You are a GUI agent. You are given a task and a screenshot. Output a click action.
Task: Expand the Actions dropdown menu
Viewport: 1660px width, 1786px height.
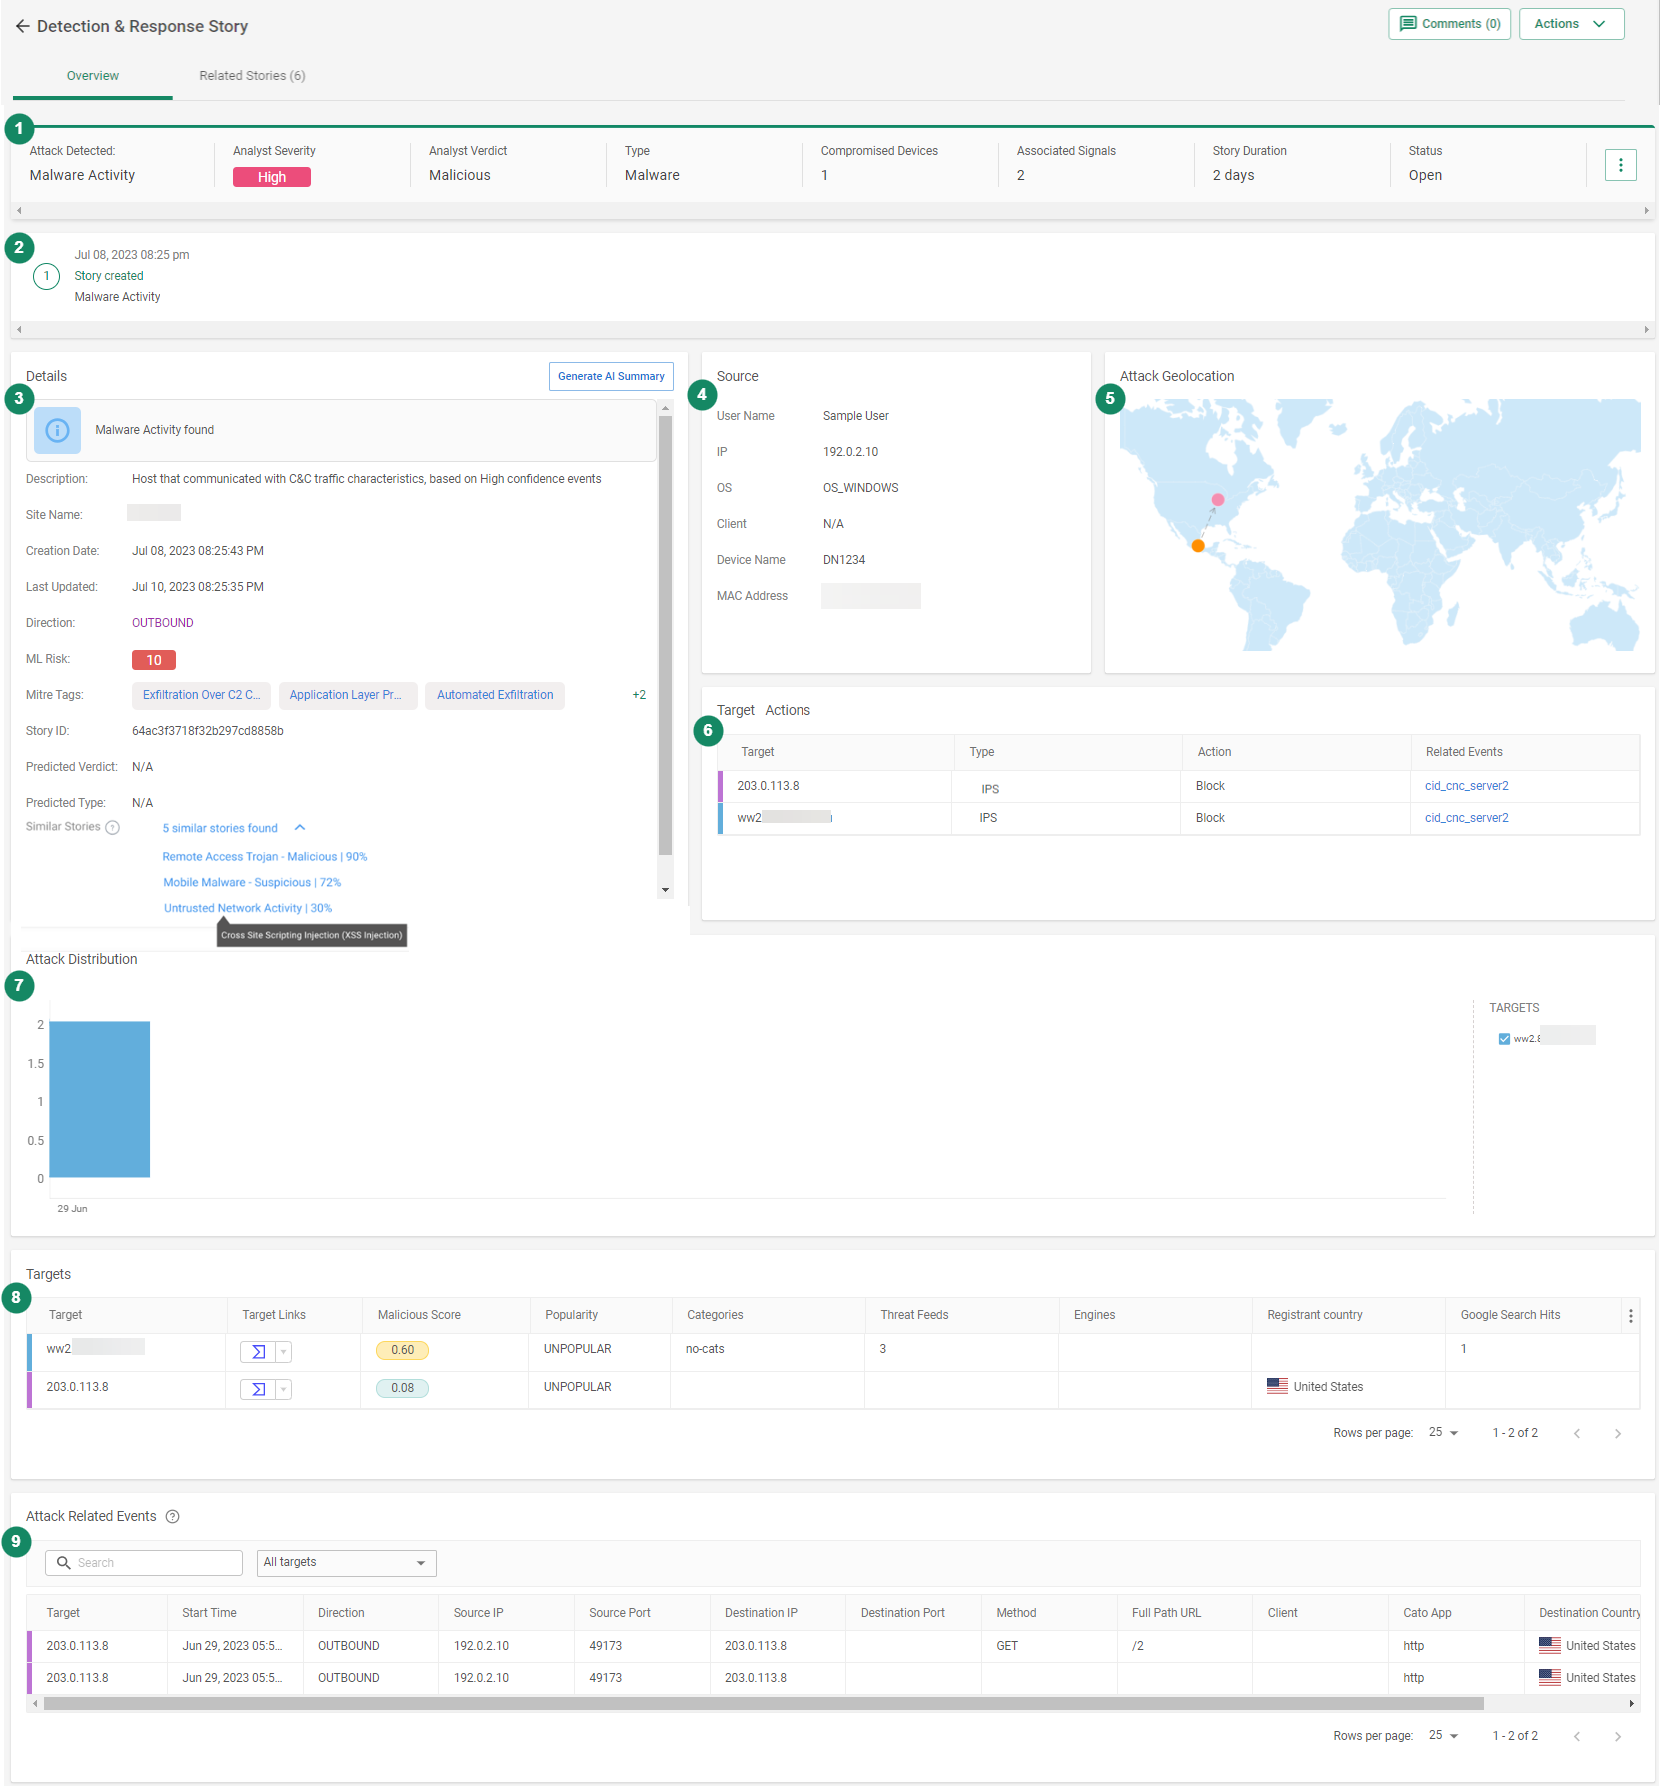1570,24
